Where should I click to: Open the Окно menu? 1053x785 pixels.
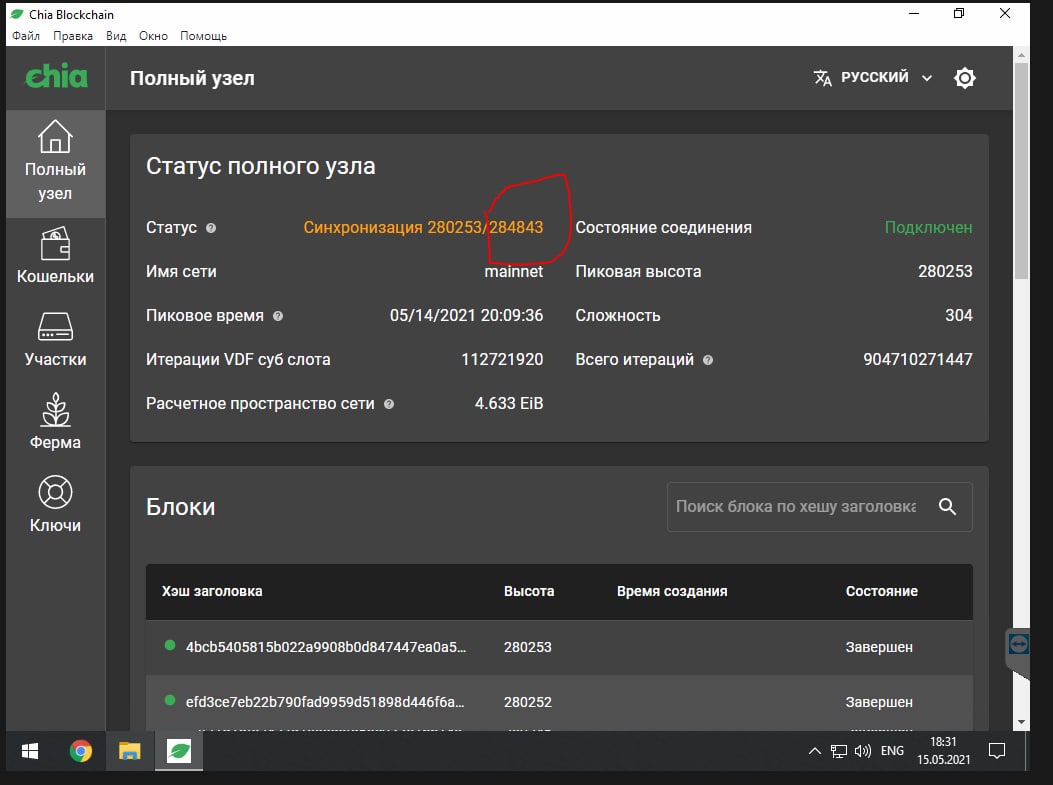click(x=153, y=36)
